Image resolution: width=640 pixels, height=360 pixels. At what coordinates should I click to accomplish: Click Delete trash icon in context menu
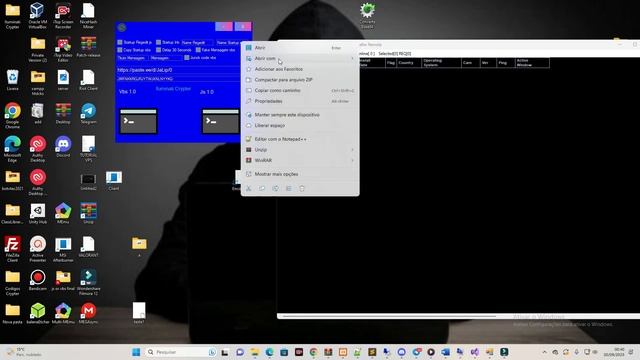302,188
